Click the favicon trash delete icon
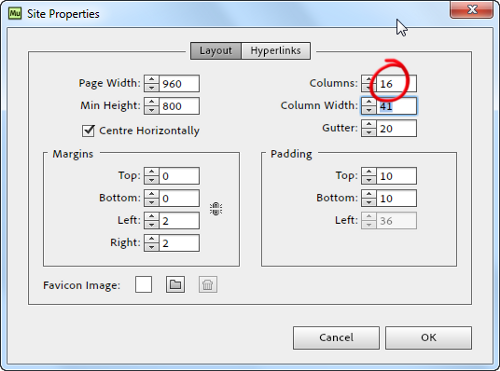The height and width of the screenshot is (371, 500). [208, 285]
